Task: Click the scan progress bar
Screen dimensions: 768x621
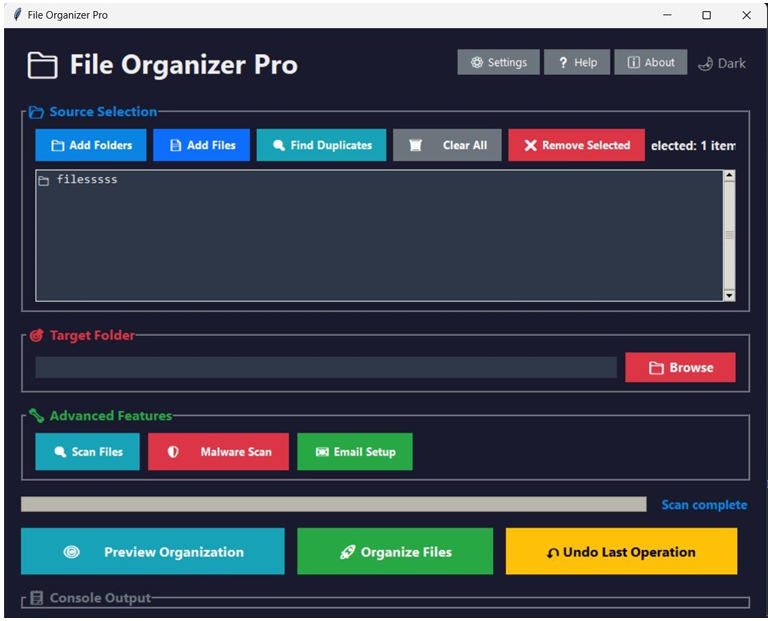Action: 334,504
